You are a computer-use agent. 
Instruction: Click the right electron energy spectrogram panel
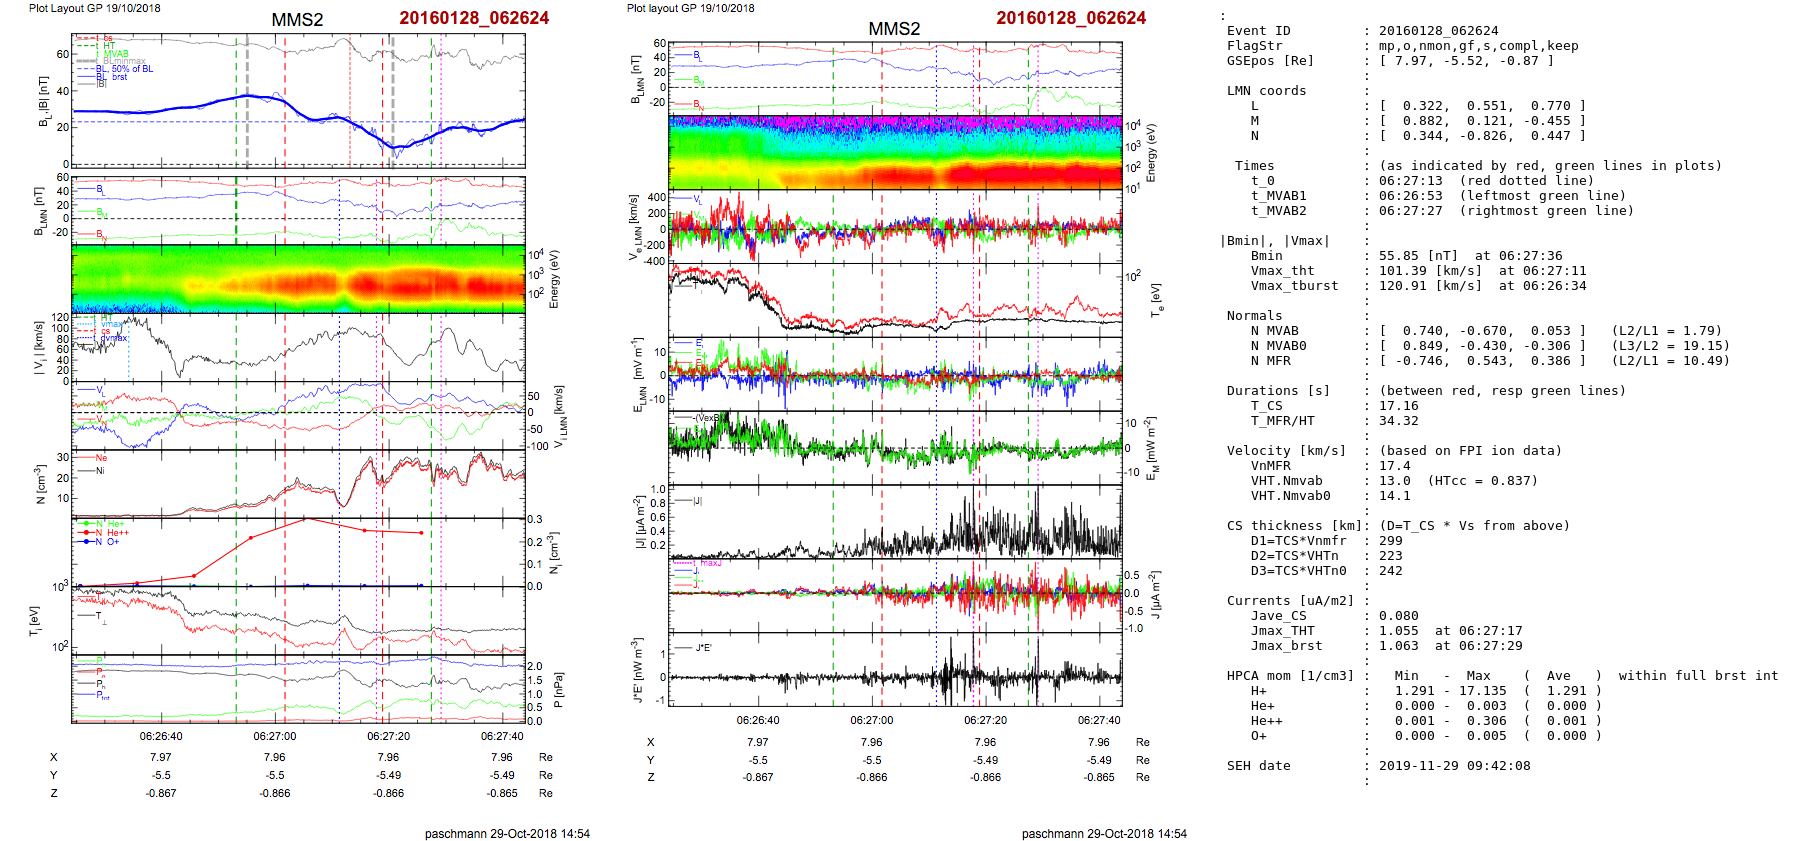pos(895,152)
